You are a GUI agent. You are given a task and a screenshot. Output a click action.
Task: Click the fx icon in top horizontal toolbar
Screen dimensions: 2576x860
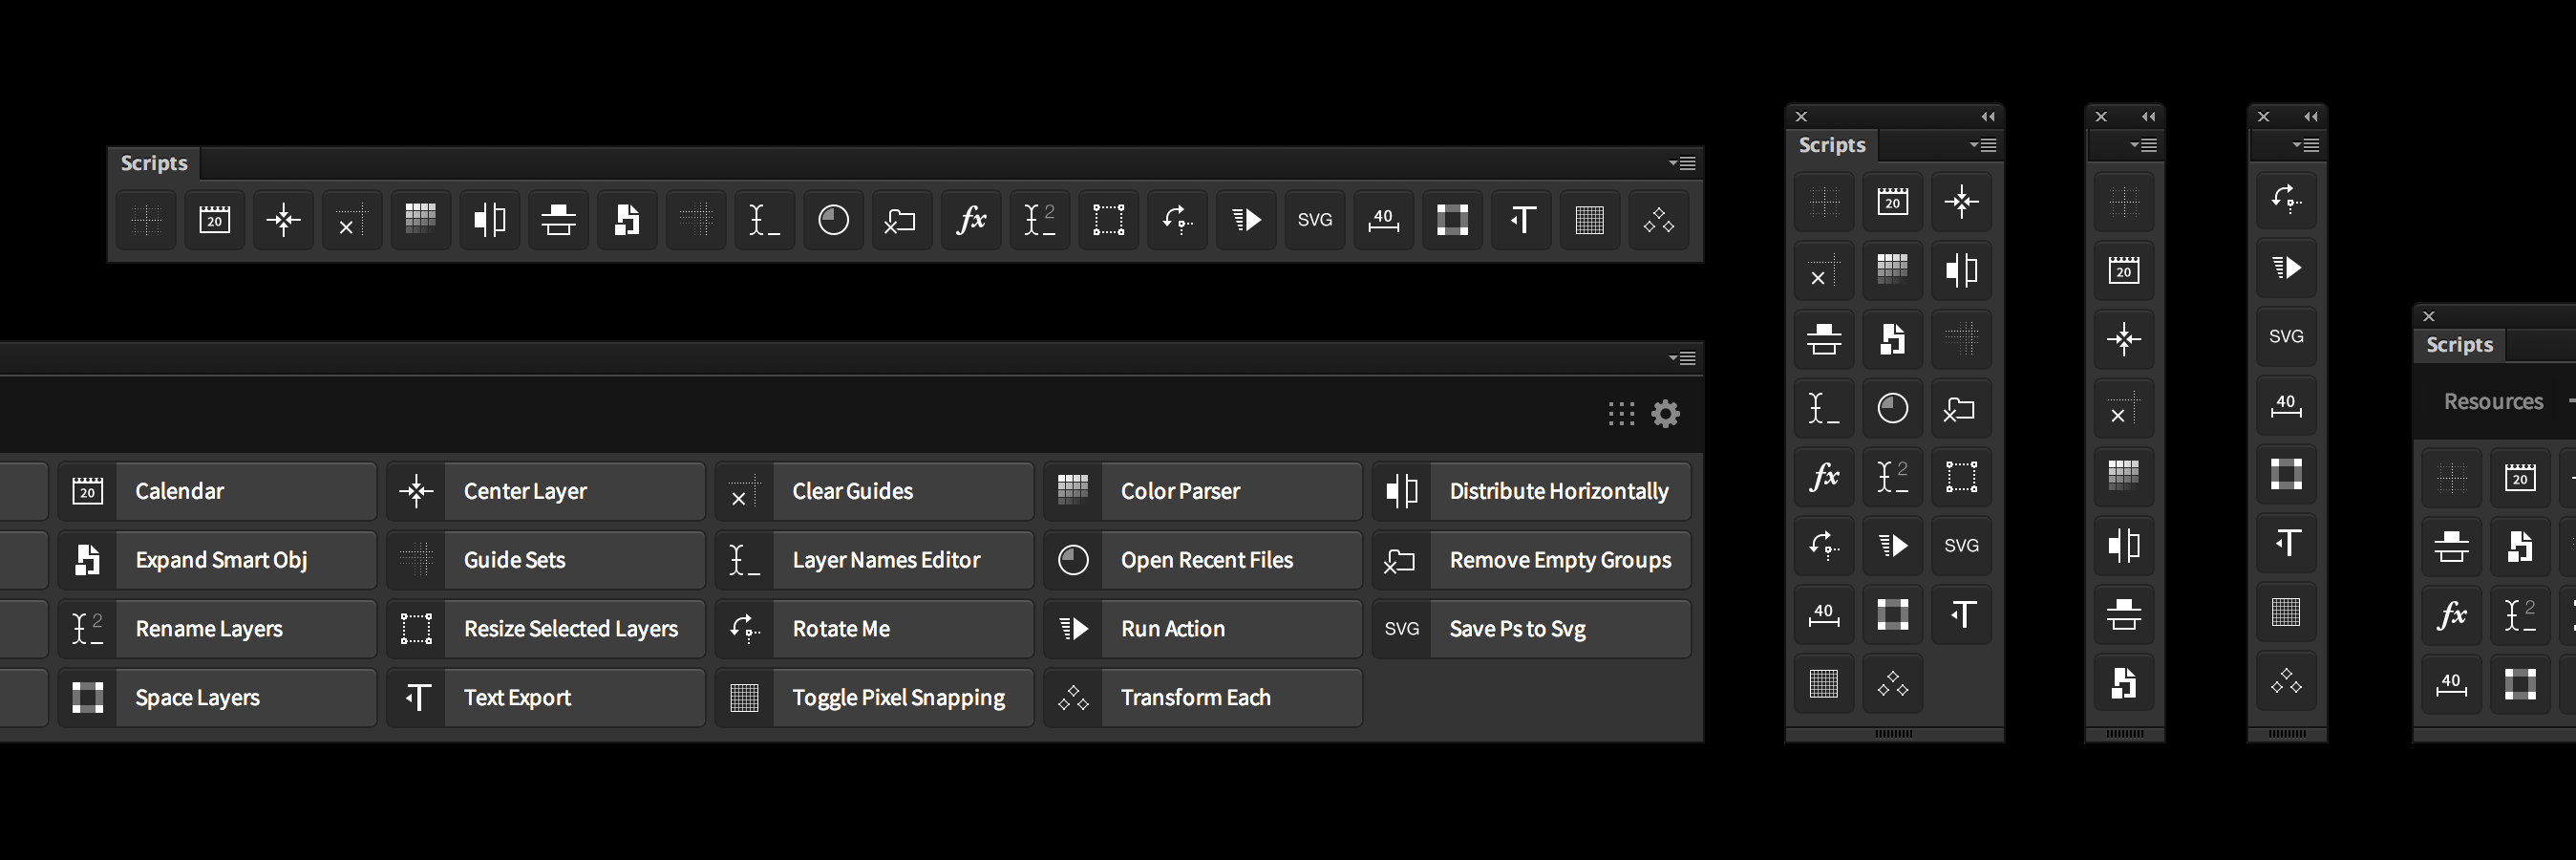click(971, 220)
